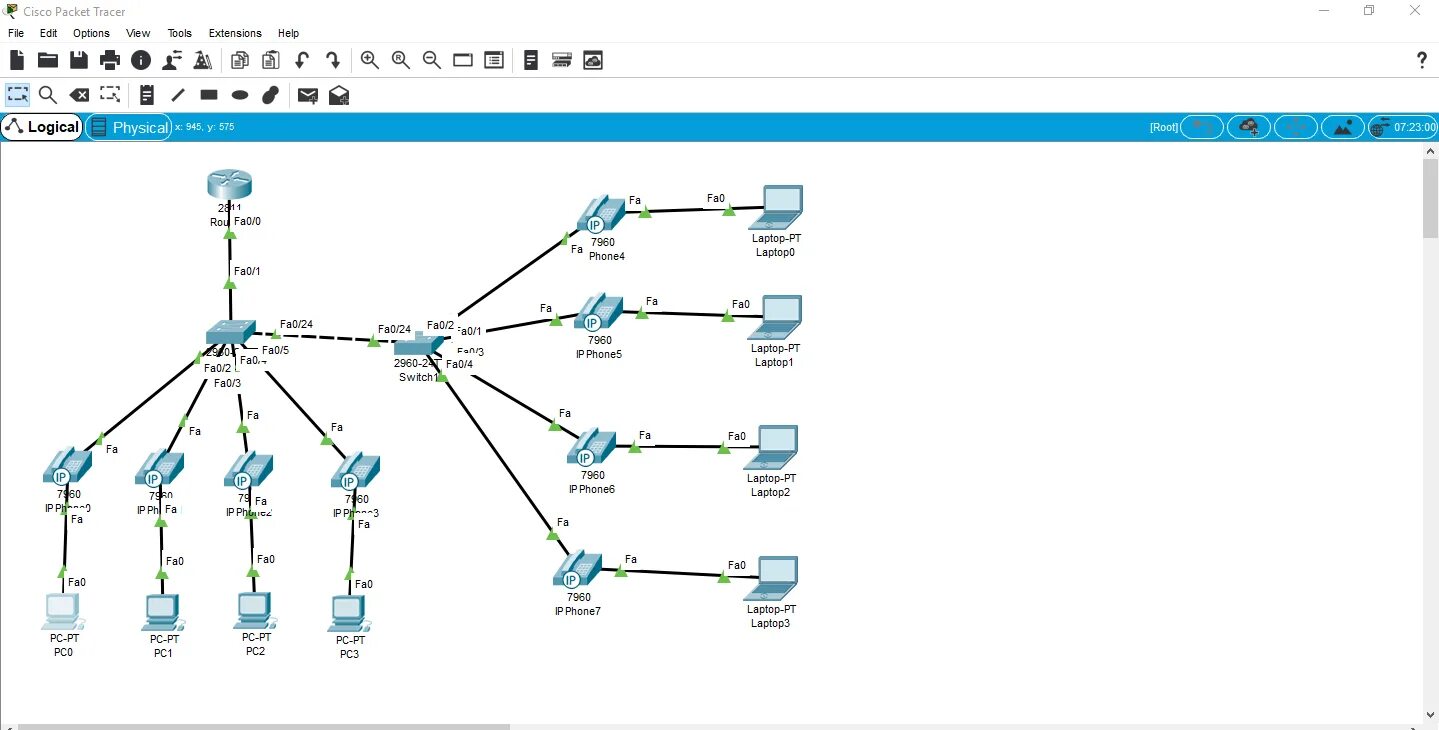Image resolution: width=1439 pixels, height=730 pixels.
Task: Click the Set Tiled Background mountain button
Action: pyautogui.click(x=1343, y=127)
